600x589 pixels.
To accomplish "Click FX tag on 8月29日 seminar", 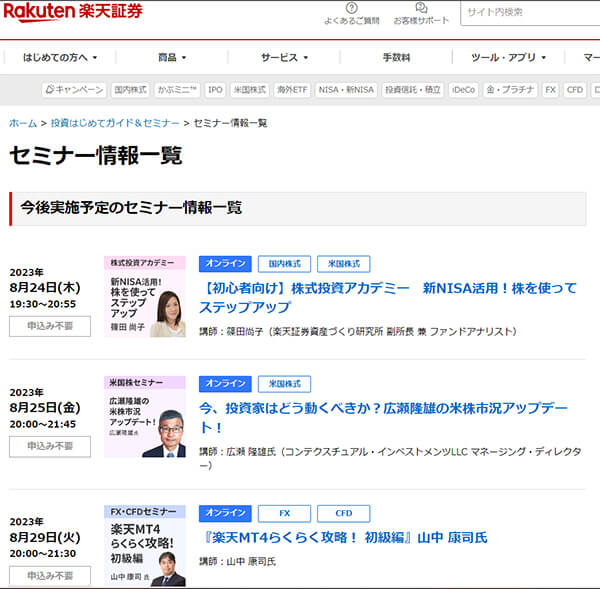I will (x=284, y=513).
